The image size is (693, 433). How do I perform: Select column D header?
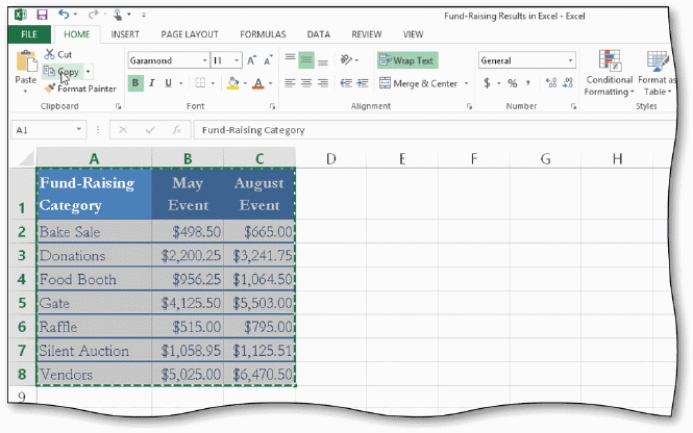pyautogui.click(x=331, y=158)
